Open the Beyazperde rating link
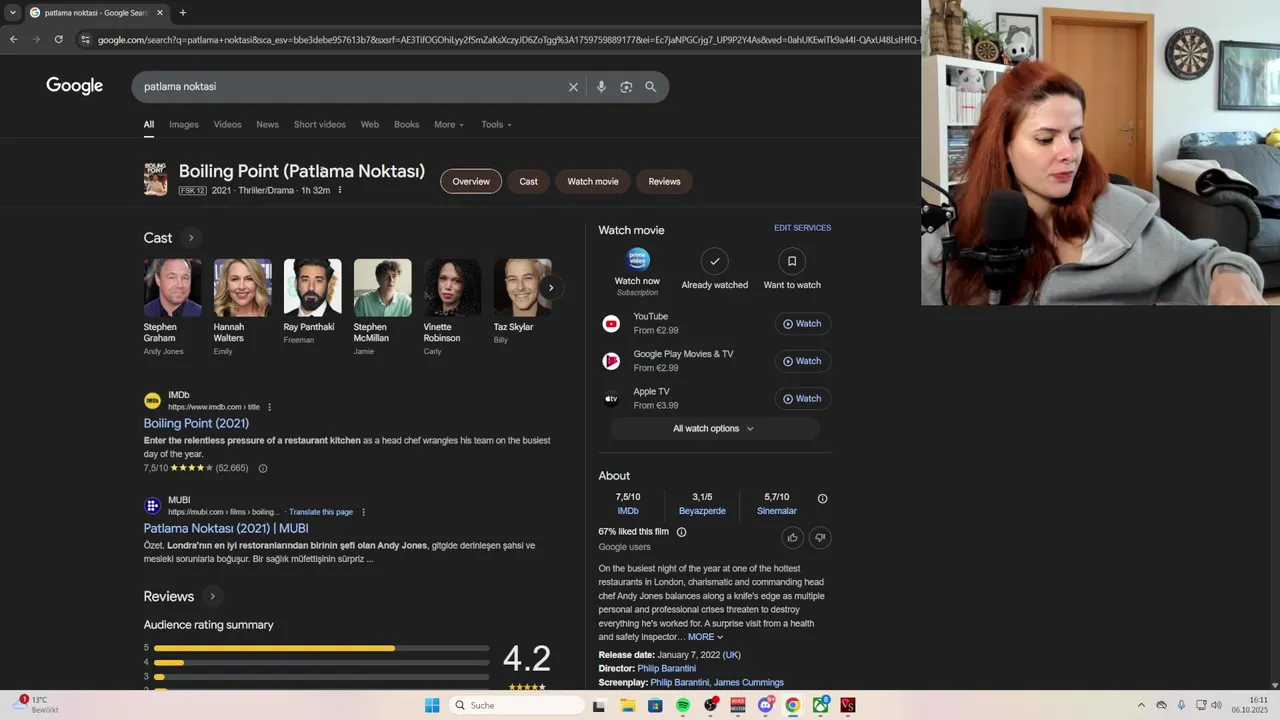This screenshot has height=720, width=1280. click(x=702, y=511)
